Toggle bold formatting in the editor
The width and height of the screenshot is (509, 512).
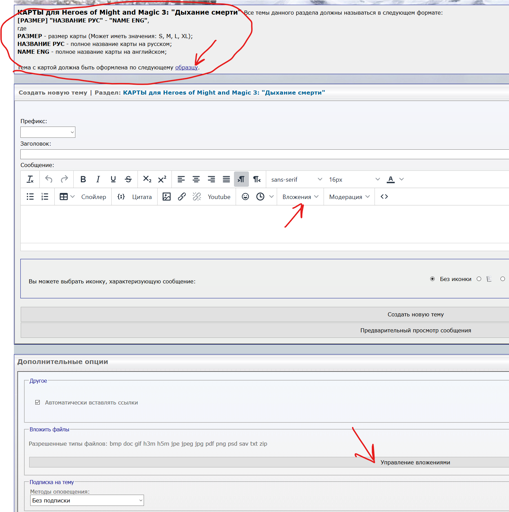pos(83,179)
